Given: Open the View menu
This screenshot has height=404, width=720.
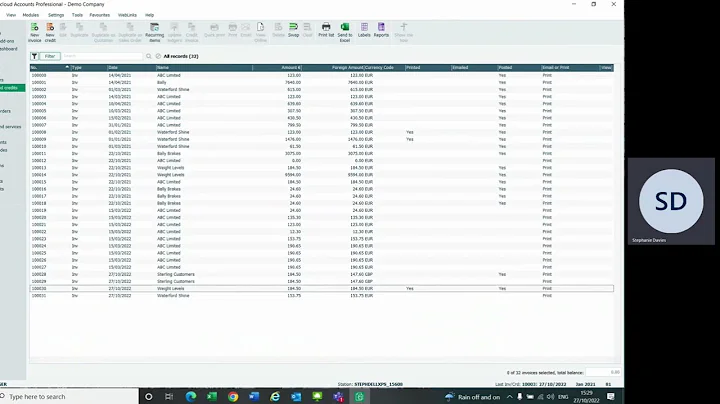Looking at the screenshot, I should pos(11,15).
